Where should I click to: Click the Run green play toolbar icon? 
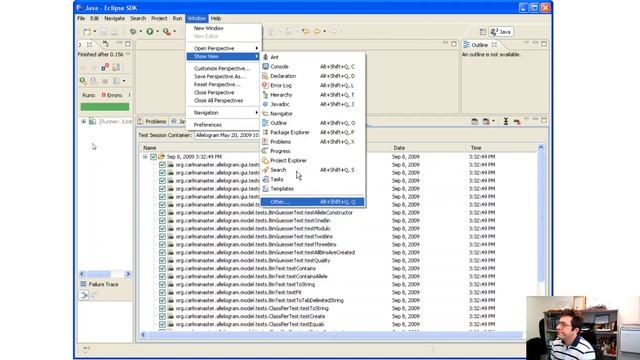(x=150, y=31)
